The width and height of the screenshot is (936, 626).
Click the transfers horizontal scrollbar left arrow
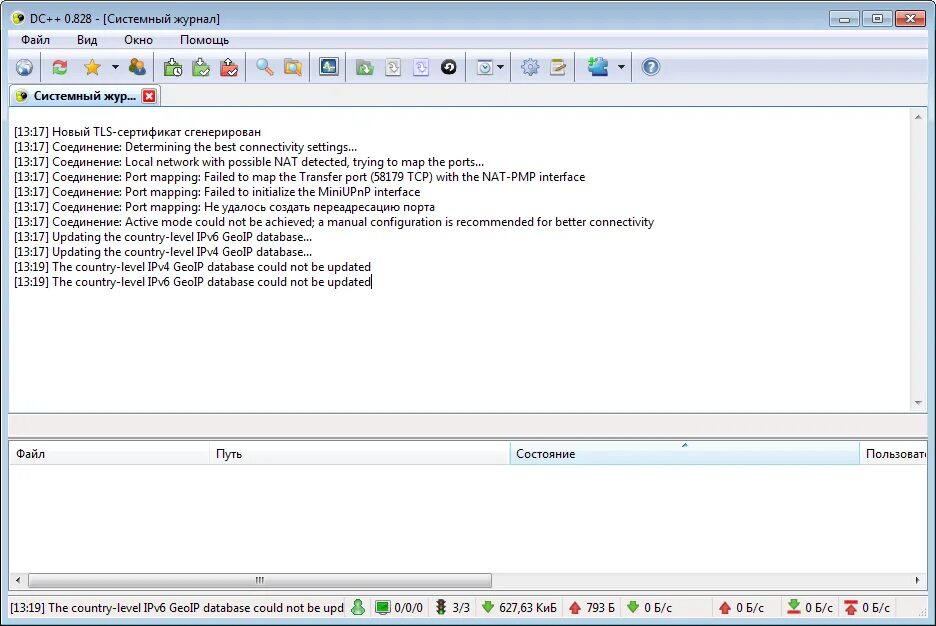tap(18, 580)
